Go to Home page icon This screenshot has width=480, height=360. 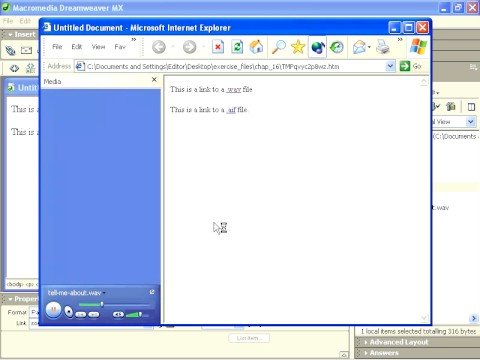point(256,47)
